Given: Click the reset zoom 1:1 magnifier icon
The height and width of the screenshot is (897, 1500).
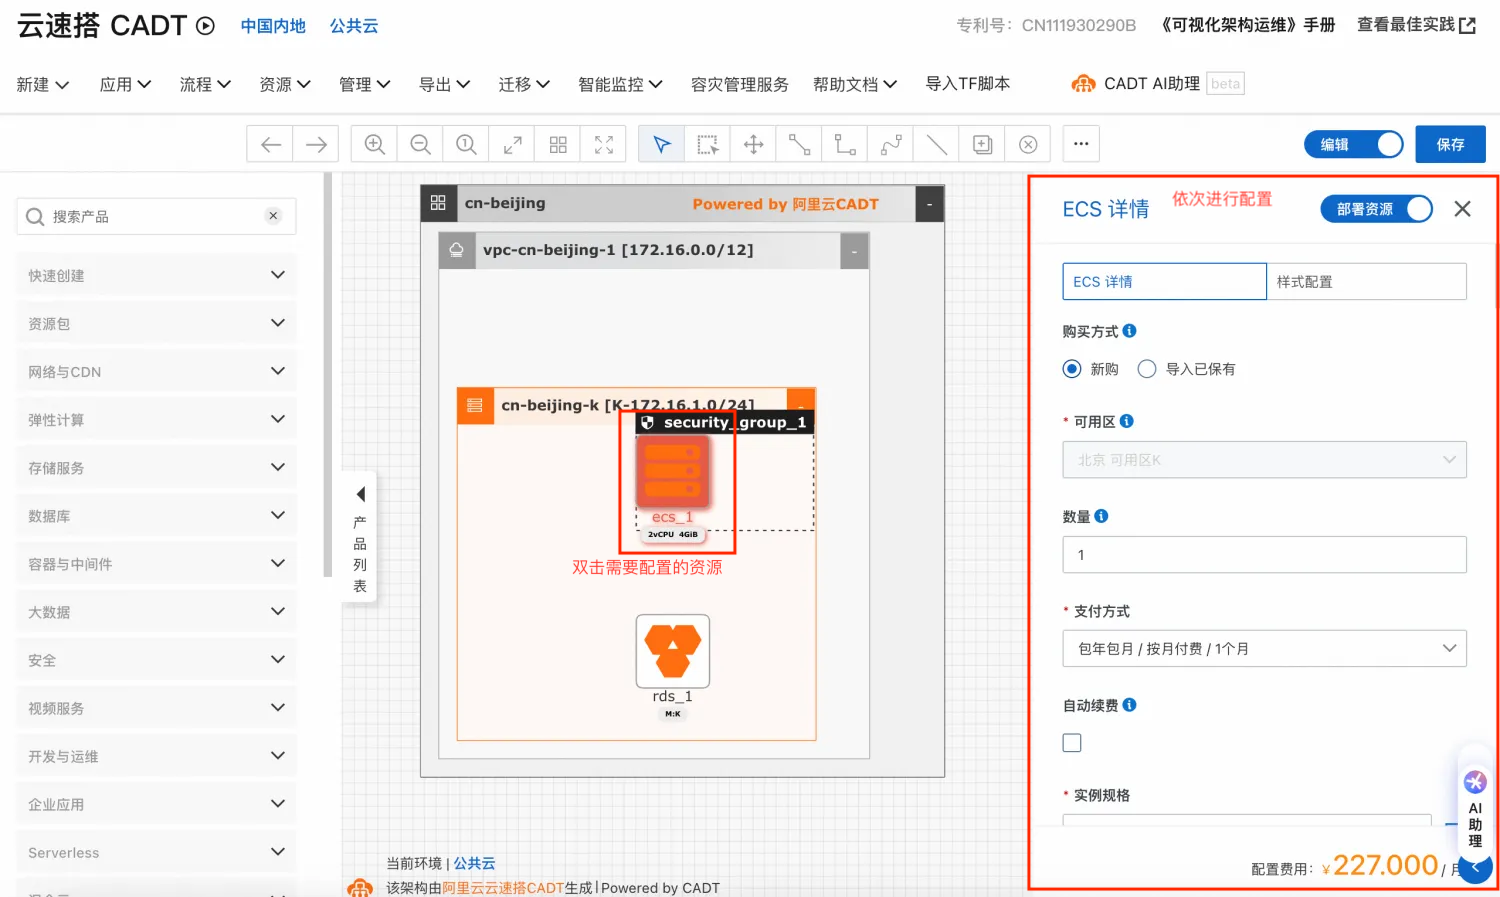Looking at the screenshot, I should point(466,145).
